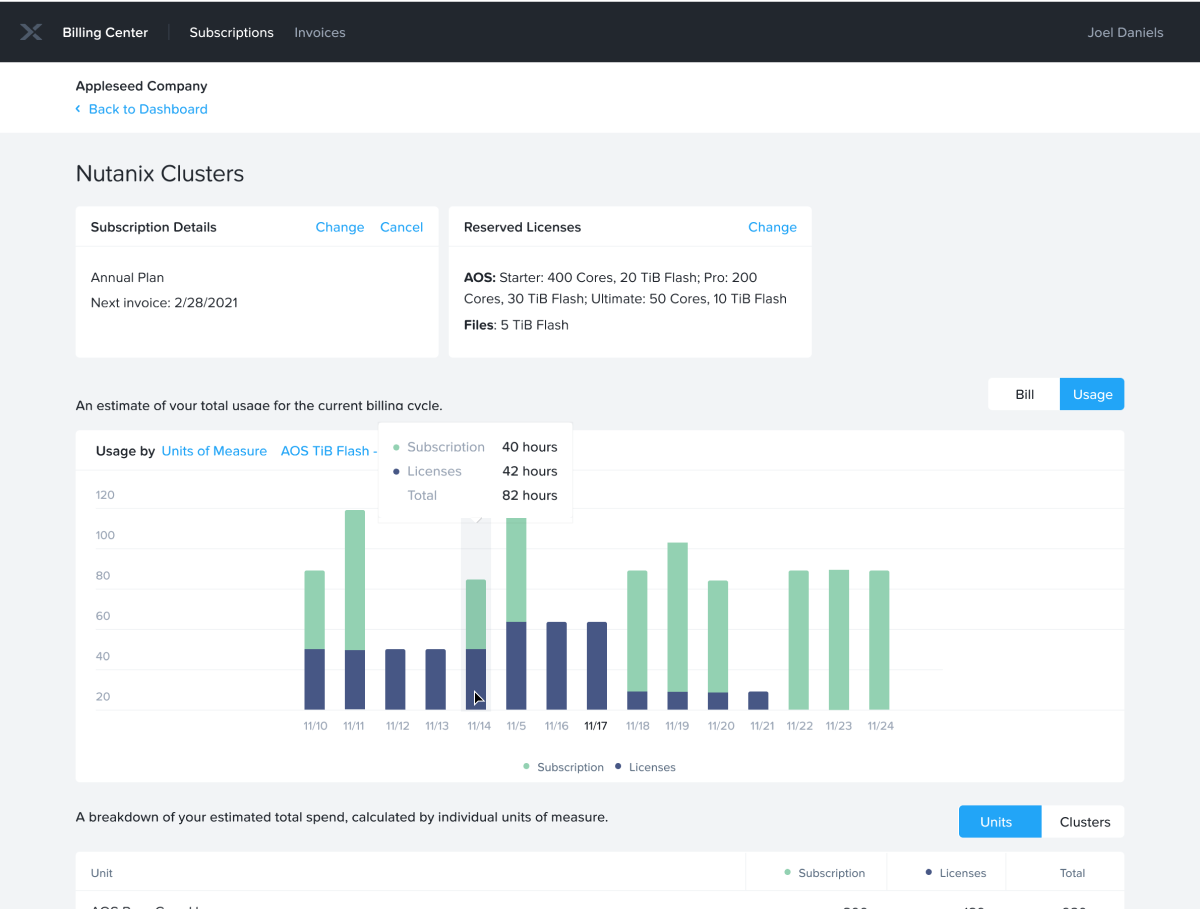Select the Units breakdown option

(x=999, y=821)
